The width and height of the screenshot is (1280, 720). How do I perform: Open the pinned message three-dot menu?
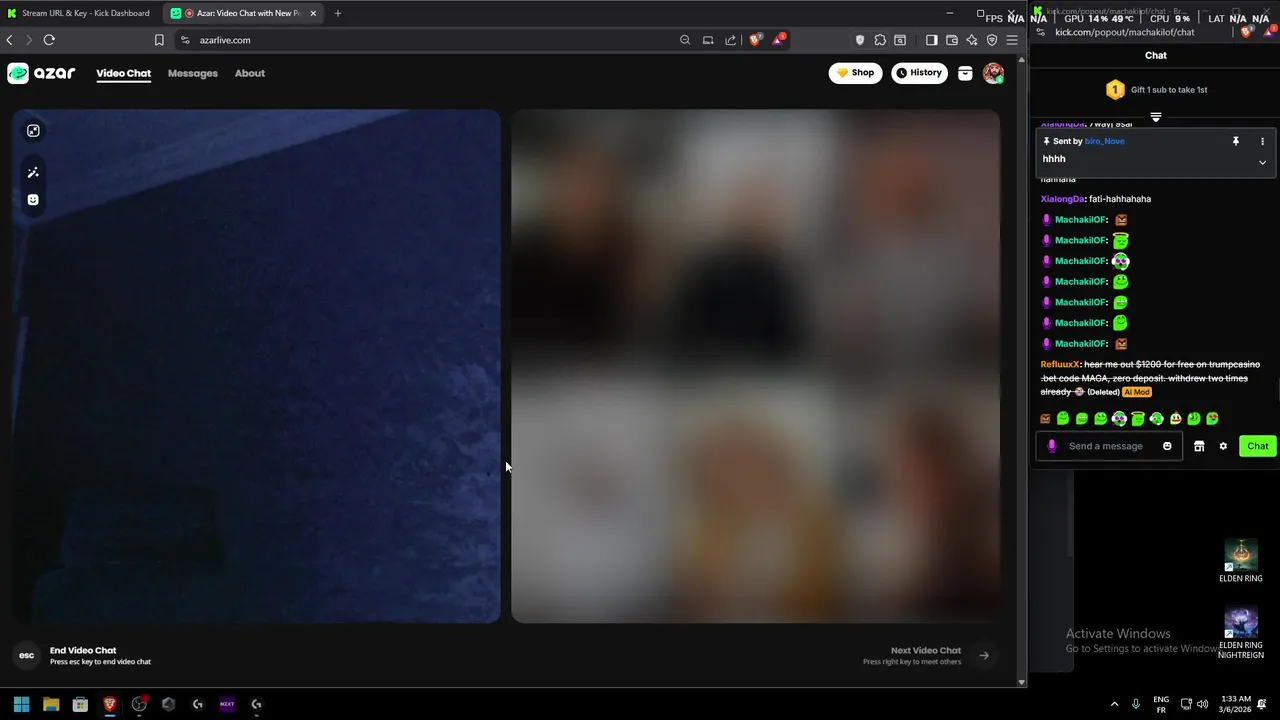tap(1262, 141)
